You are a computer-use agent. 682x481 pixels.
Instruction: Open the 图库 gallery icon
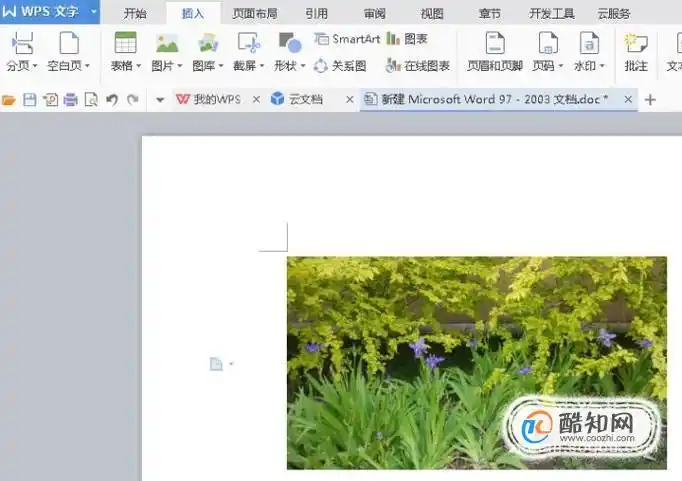click(208, 43)
